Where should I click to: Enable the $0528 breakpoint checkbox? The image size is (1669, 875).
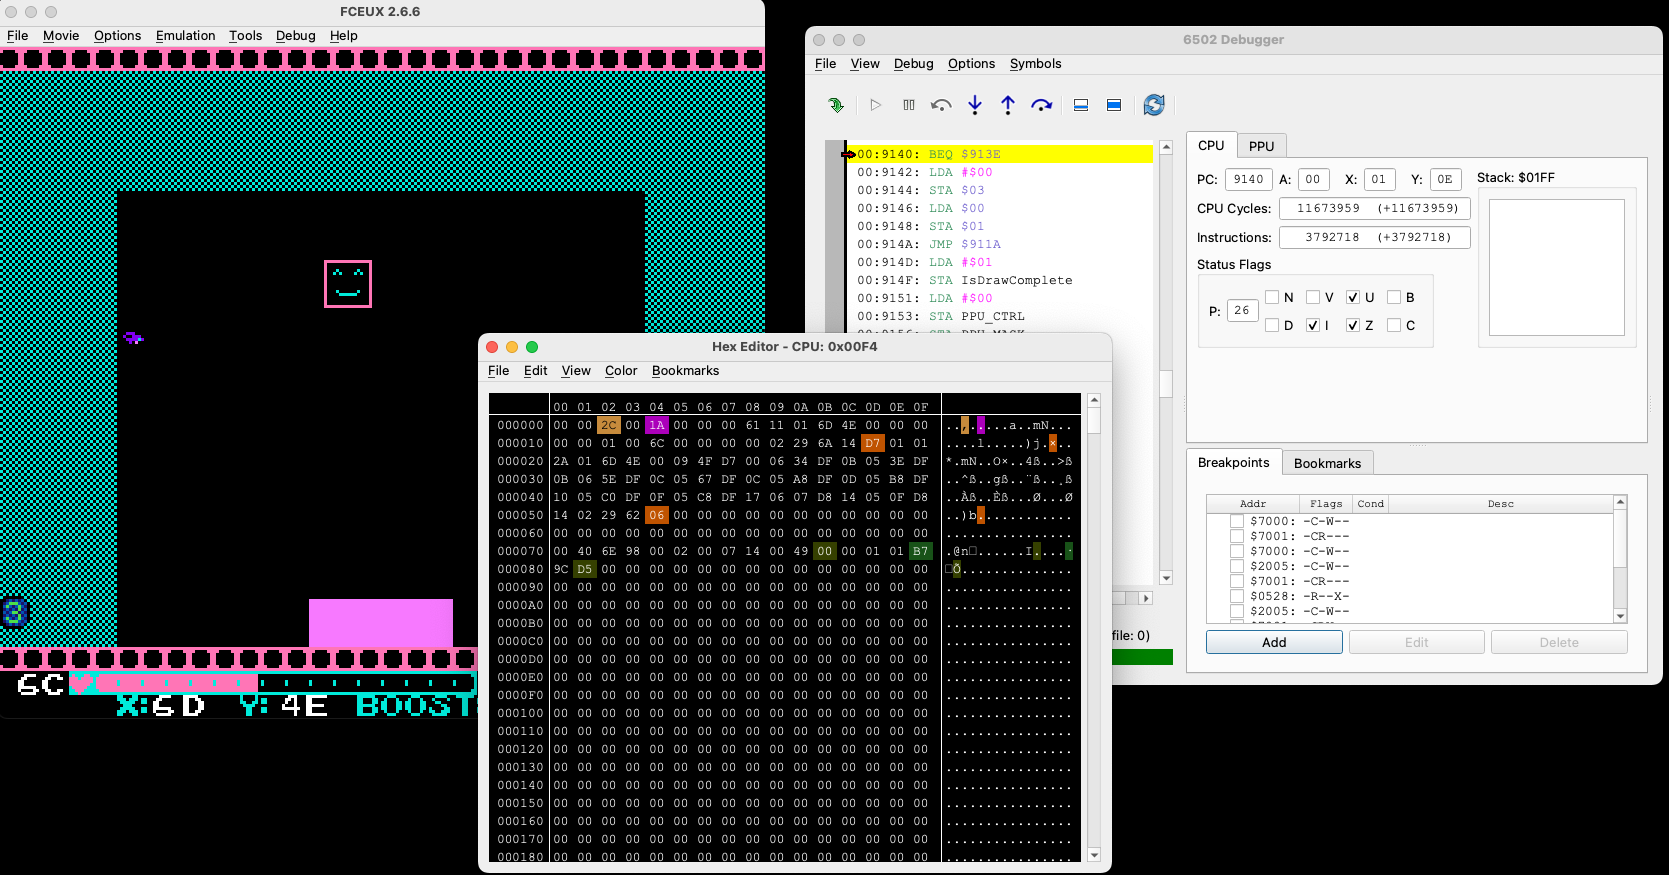pos(1237,596)
